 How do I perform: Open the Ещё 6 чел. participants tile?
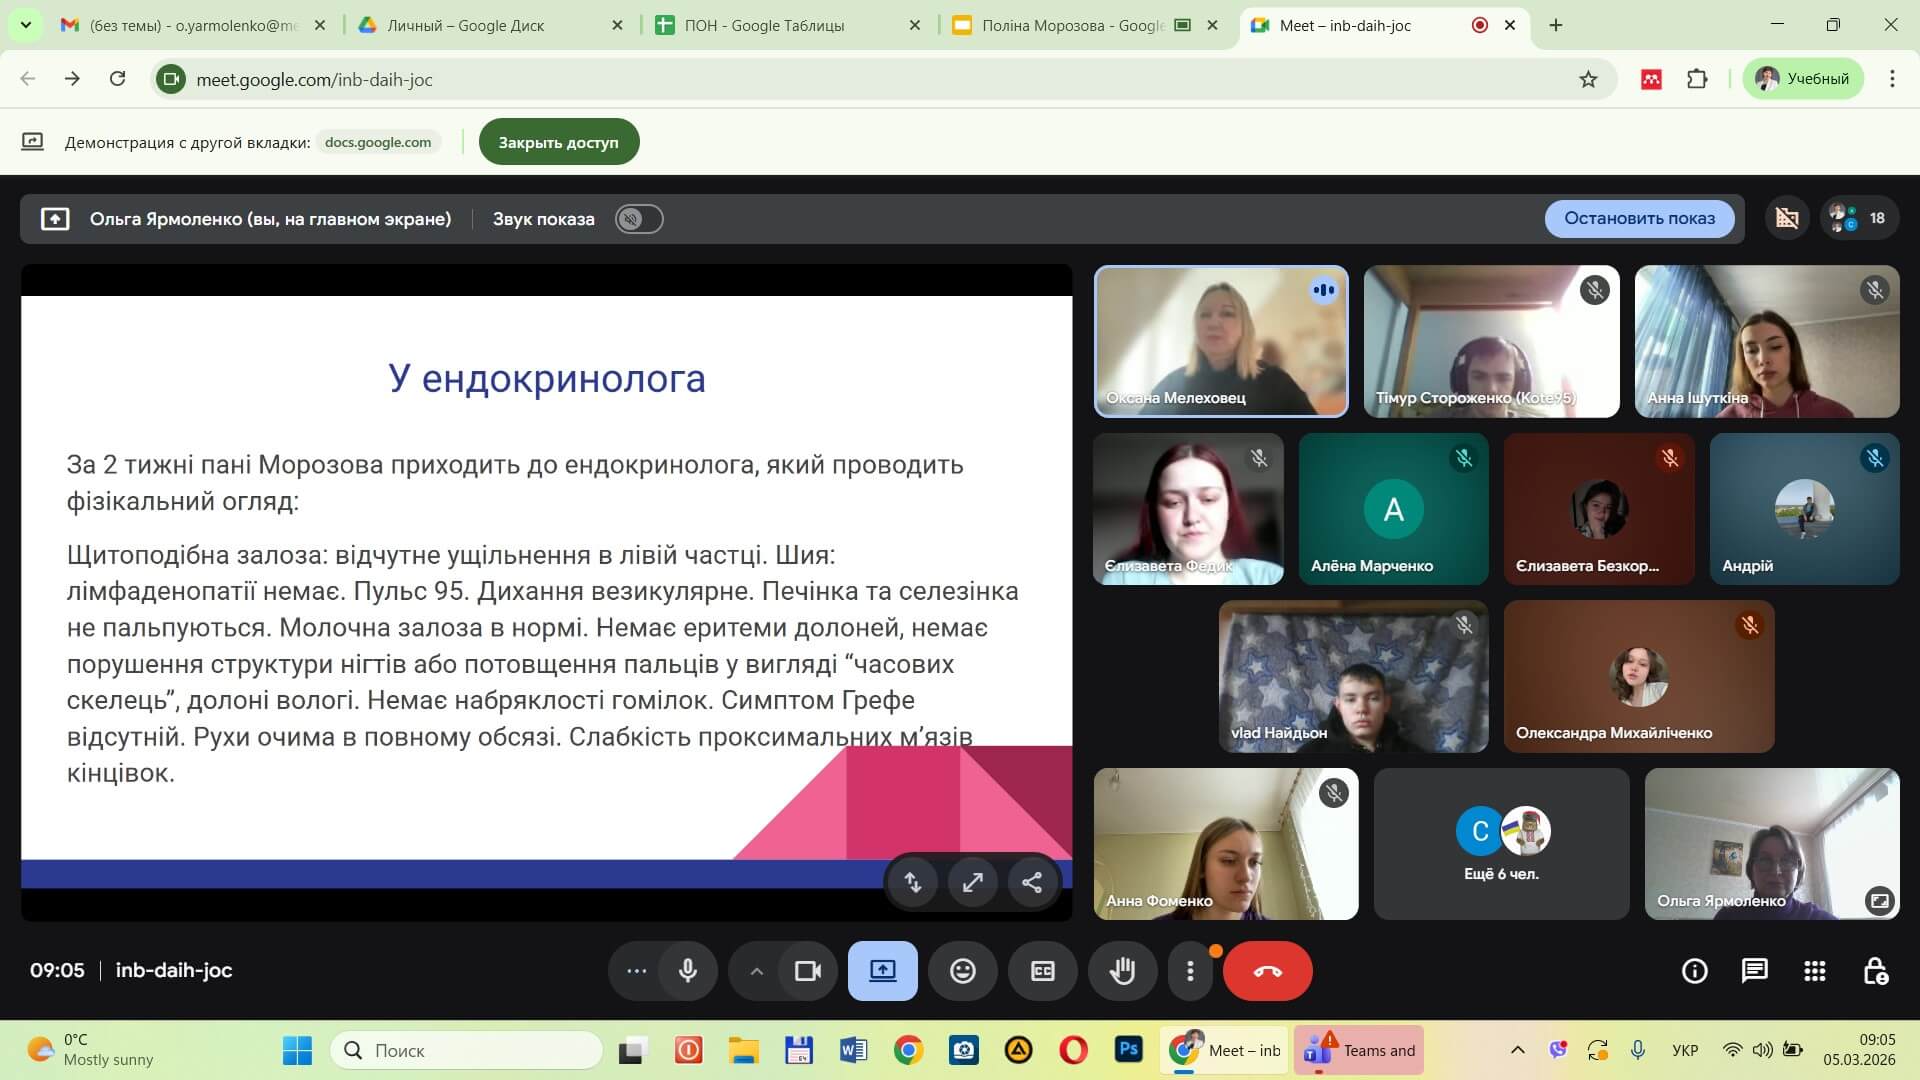pyautogui.click(x=1501, y=844)
